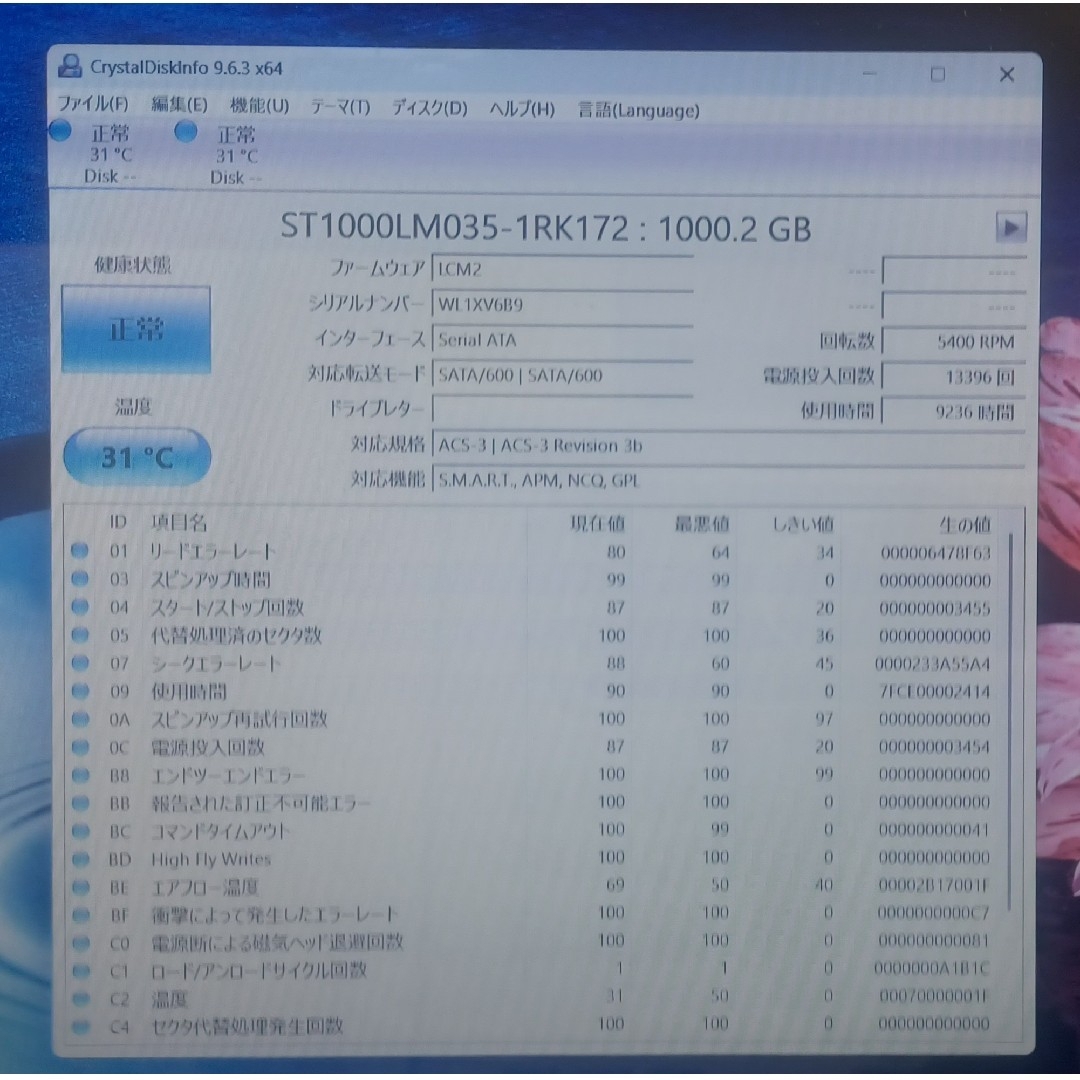This screenshot has width=1080, height=1080.
Task: Select raw value 00000647BF63
Action: tap(935, 553)
